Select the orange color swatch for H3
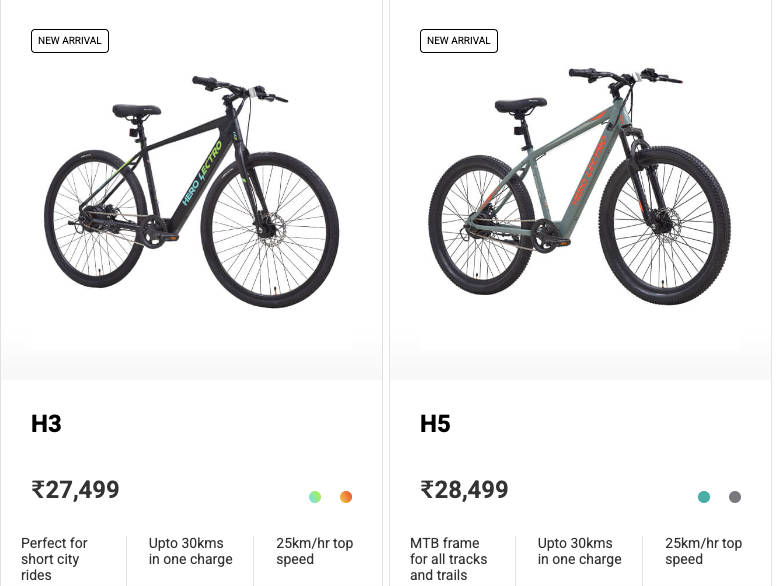Viewport: 777px width, 586px height. (346, 497)
